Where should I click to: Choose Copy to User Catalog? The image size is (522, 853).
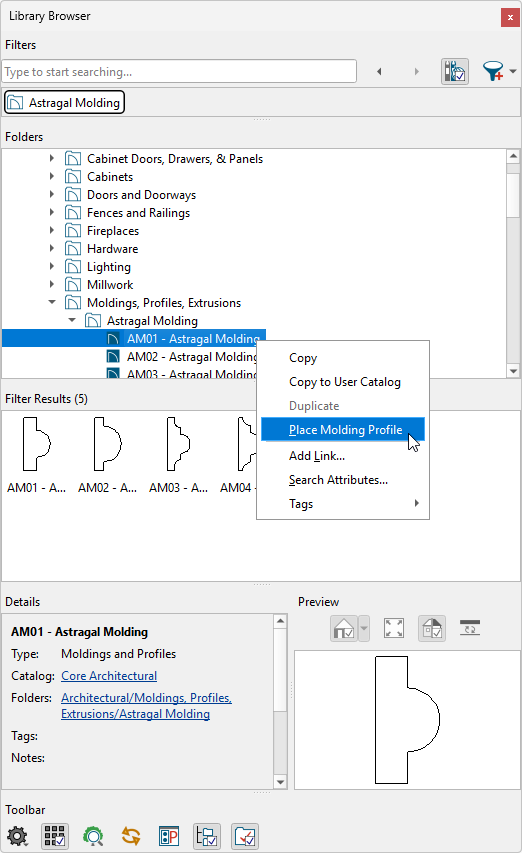click(x=343, y=382)
